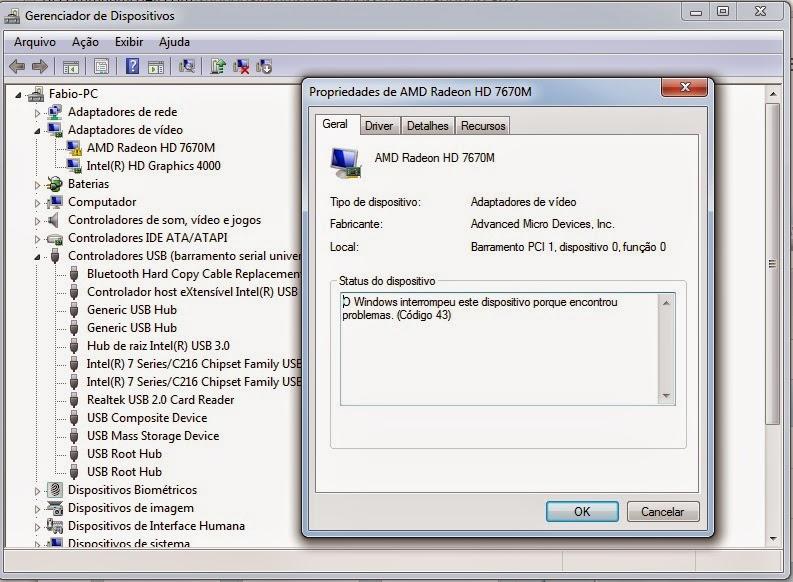Click the show/hide console tree icon

click(71, 67)
